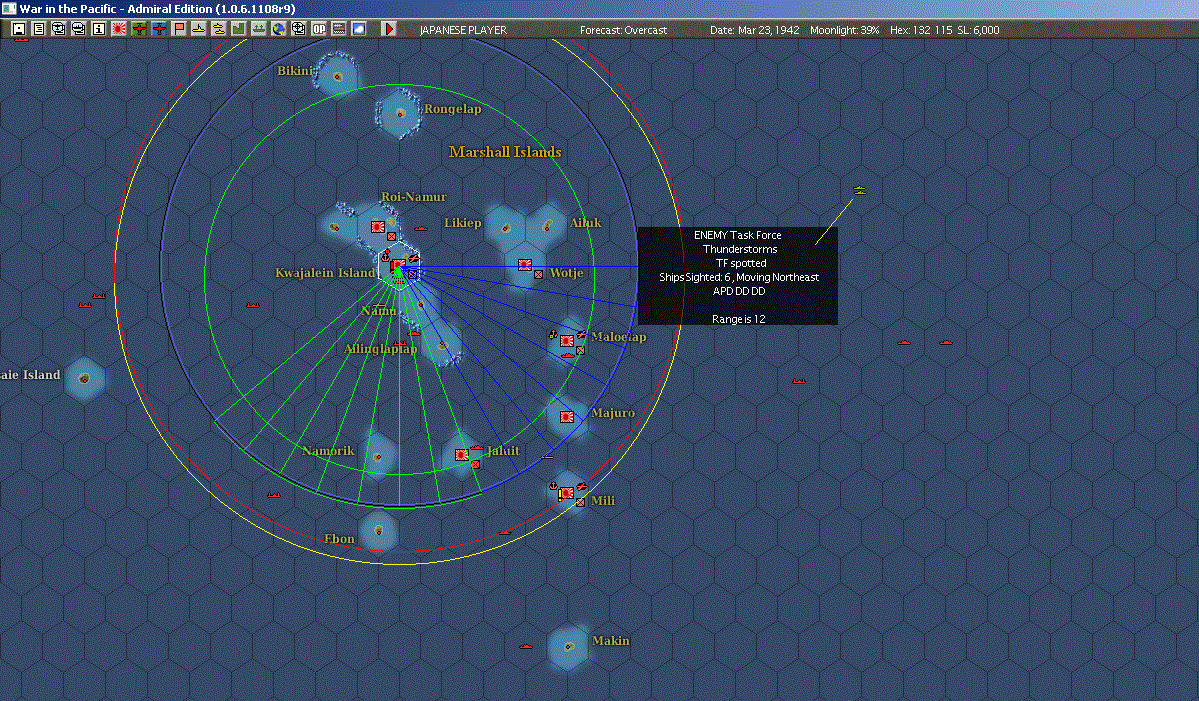Click the save-disk icon starting the toolbar
Screen dimensions: 1199x701
(19, 29)
